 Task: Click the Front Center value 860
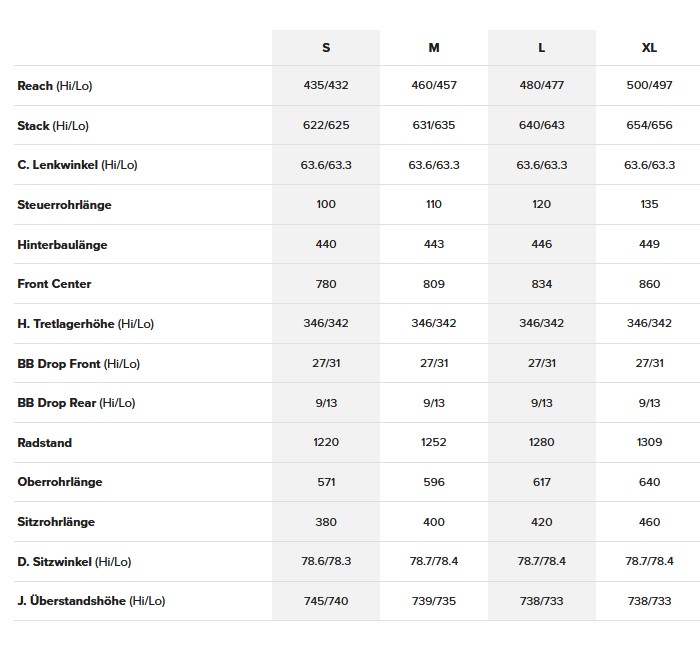point(649,284)
